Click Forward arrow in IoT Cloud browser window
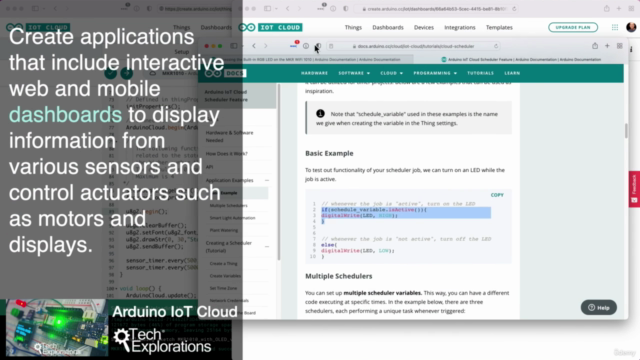 299,9
